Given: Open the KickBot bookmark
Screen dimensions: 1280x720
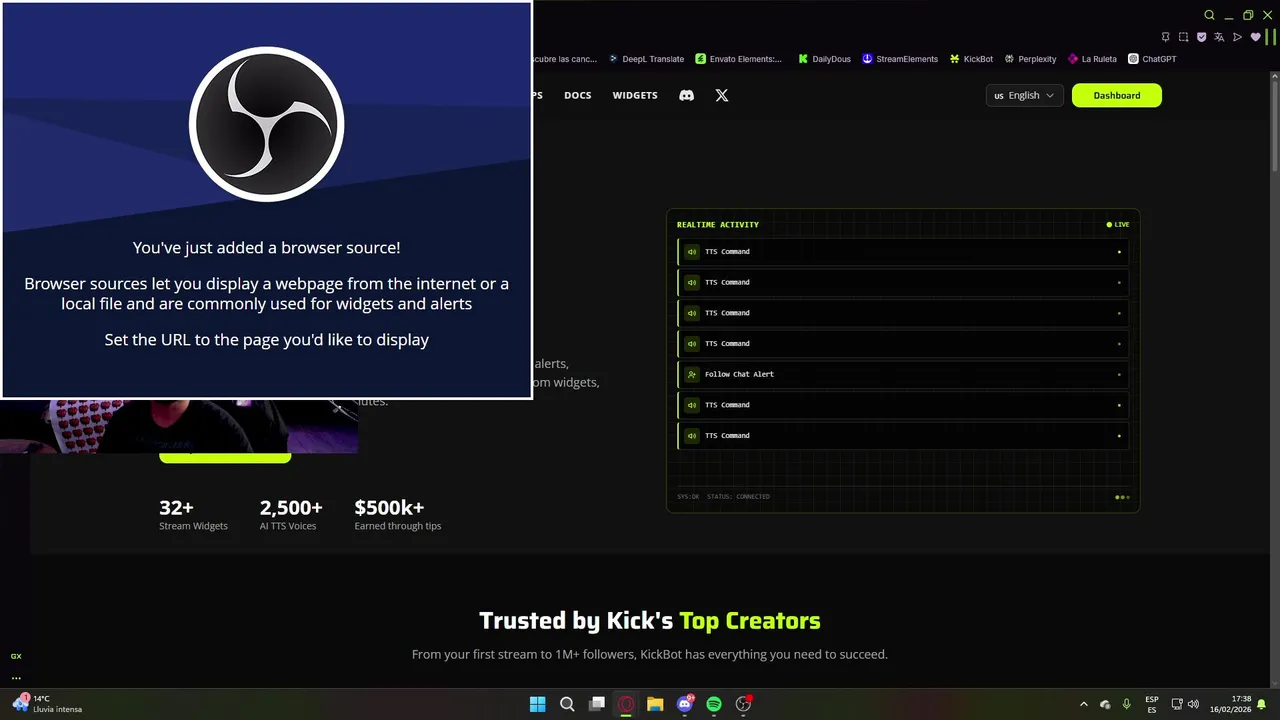Looking at the screenshot, I should (x=971, y=59).
